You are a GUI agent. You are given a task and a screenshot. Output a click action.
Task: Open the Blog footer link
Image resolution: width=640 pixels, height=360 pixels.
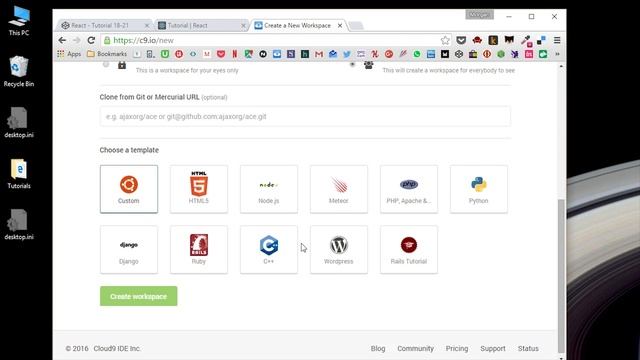tap(378, 349)
